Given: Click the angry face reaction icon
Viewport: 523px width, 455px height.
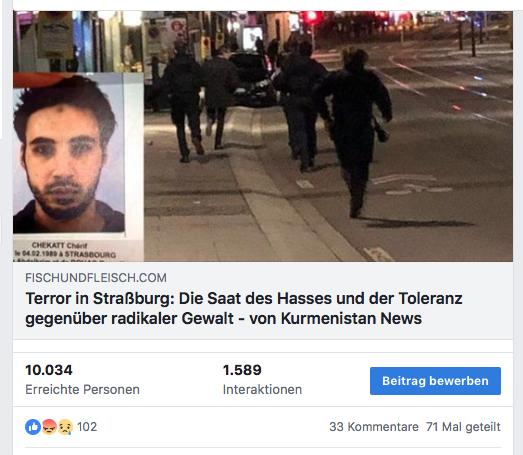Looking at the screenshot, I should (x=49, y=427).
